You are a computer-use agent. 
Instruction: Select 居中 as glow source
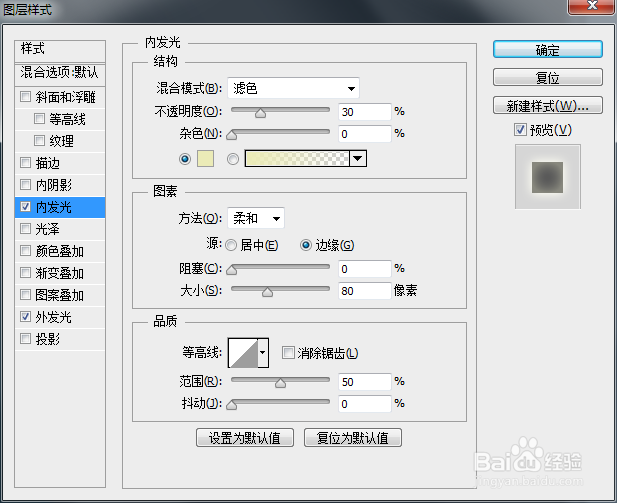231,245
